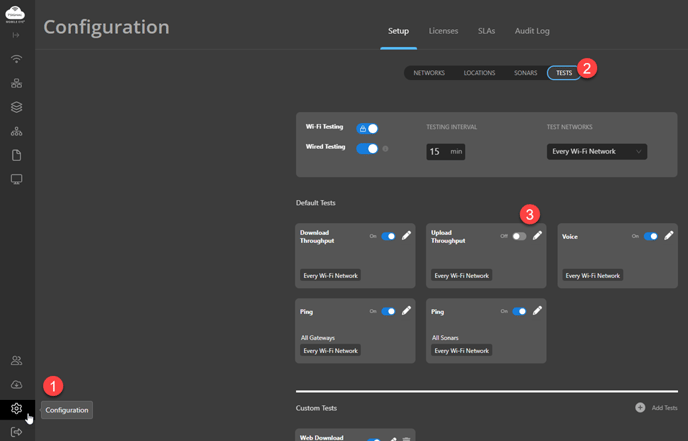
Task: Click the "Web Download" card title
Action: click(321, 437)
